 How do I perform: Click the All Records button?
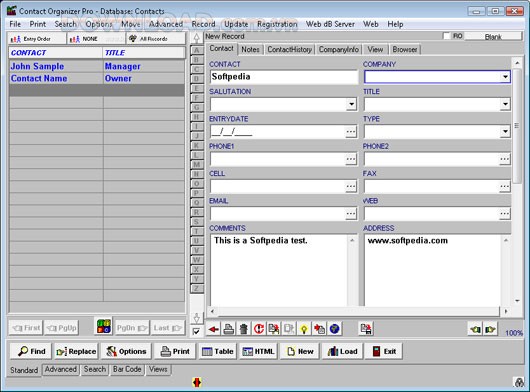(x=156, y=39)
